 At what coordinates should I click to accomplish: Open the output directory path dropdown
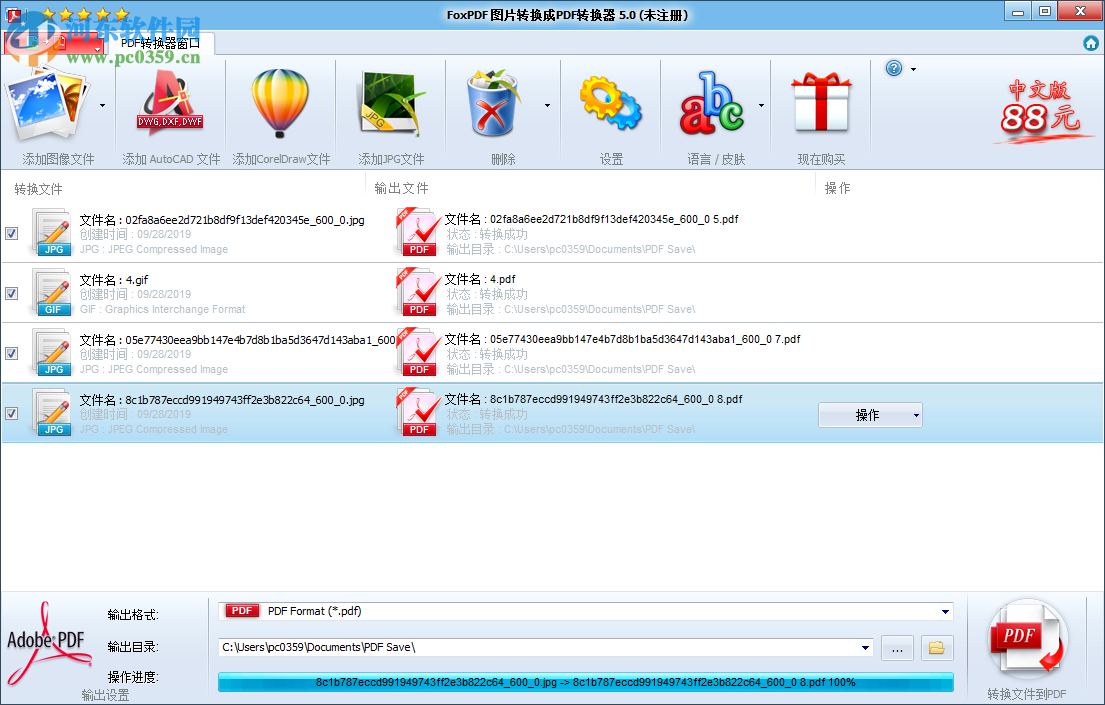pyautogui.click(x=866, y=647)
